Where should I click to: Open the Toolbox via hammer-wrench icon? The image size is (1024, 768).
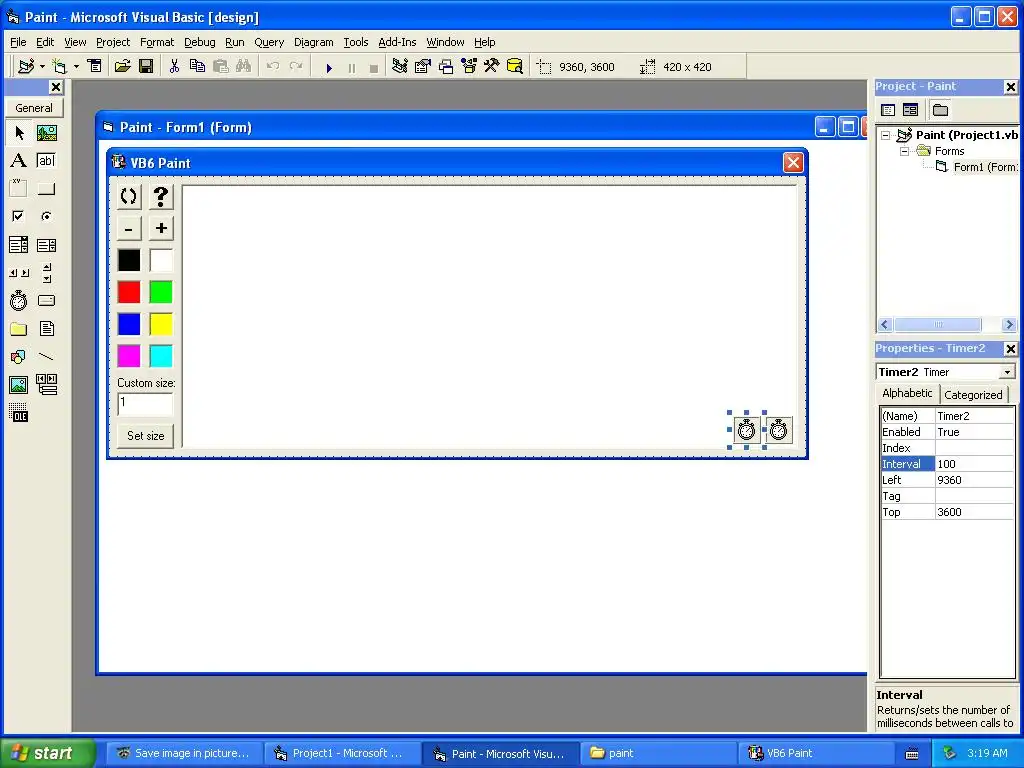click(492, 67)
